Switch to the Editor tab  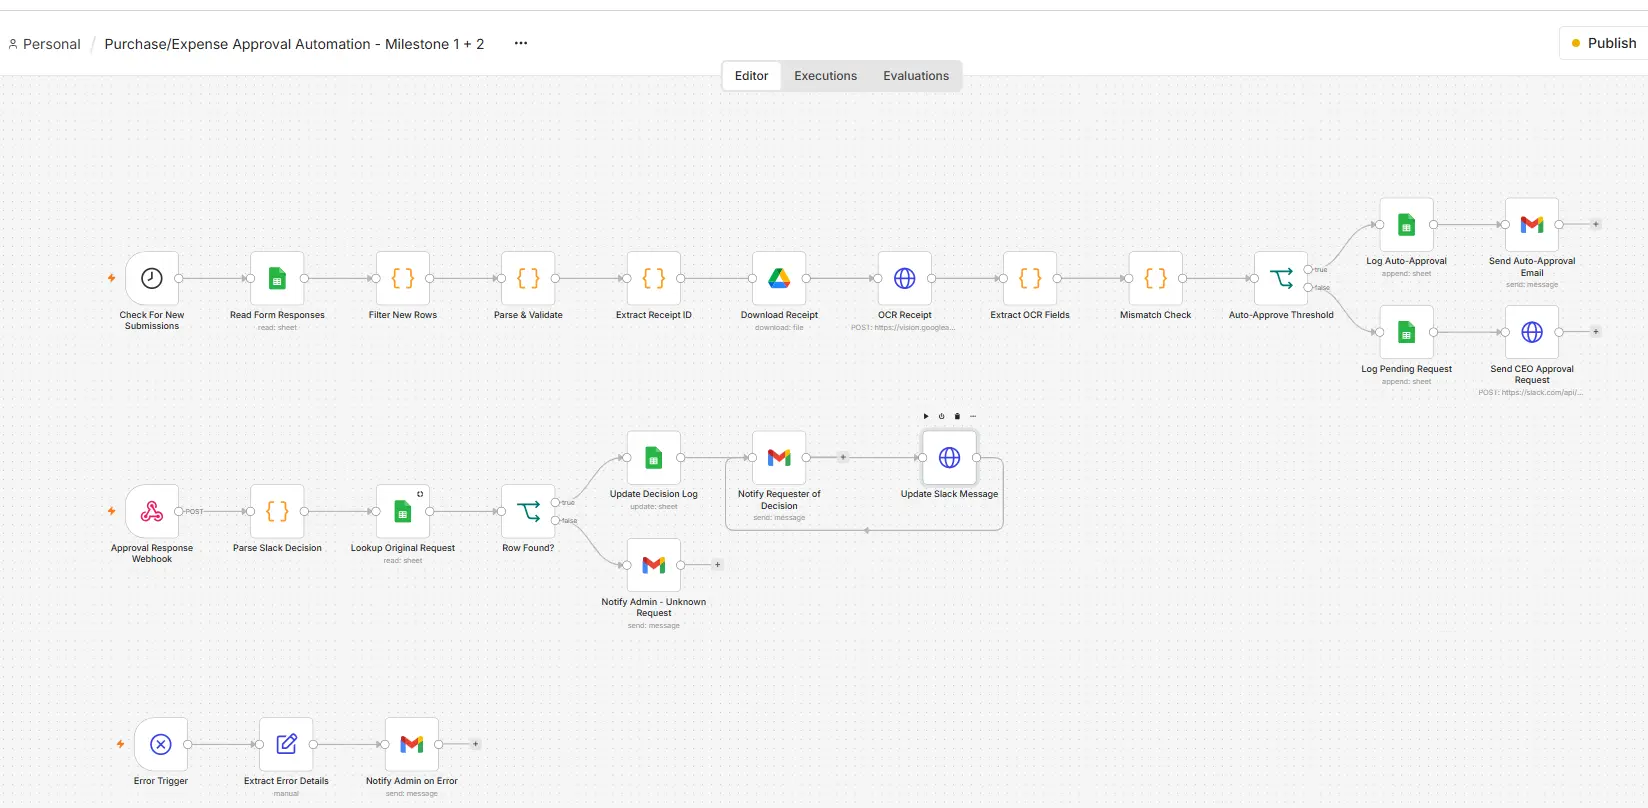(x=752, y=76)
